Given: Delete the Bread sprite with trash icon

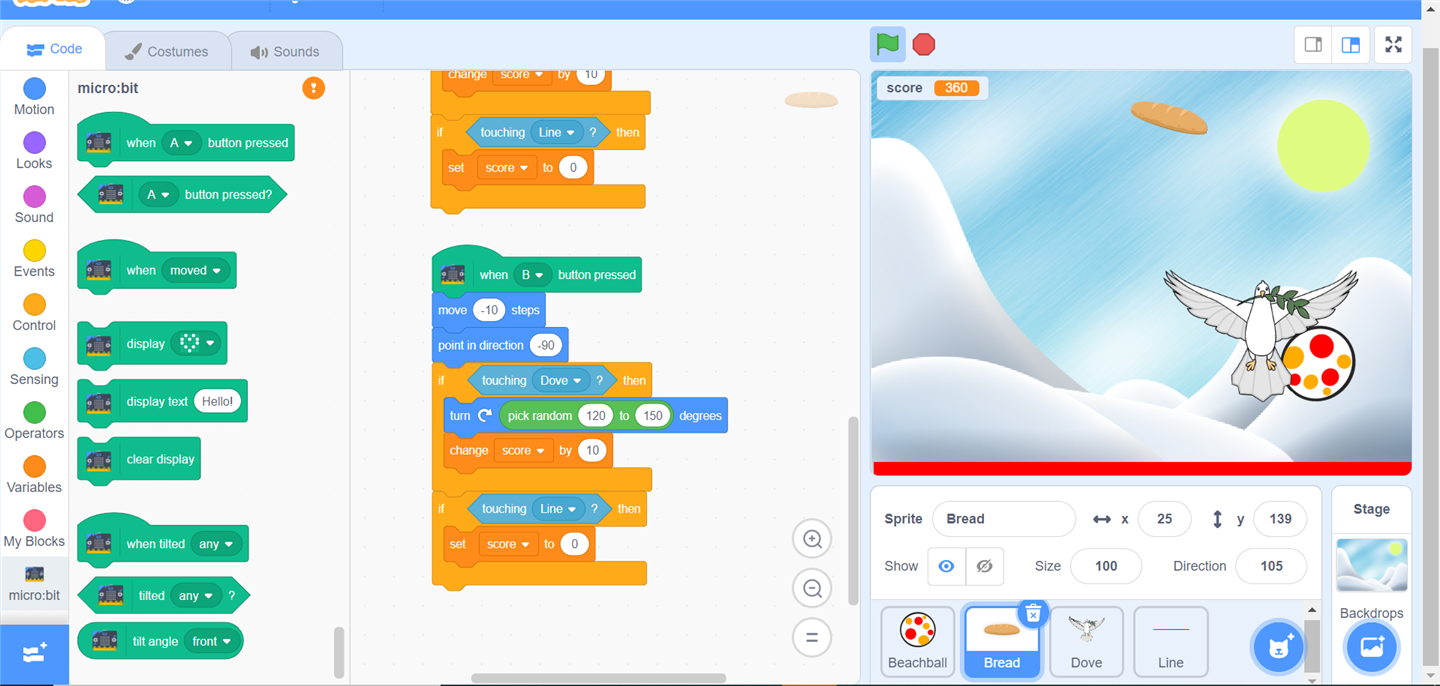Looking at the screenshot, I should coord(1033,613).
